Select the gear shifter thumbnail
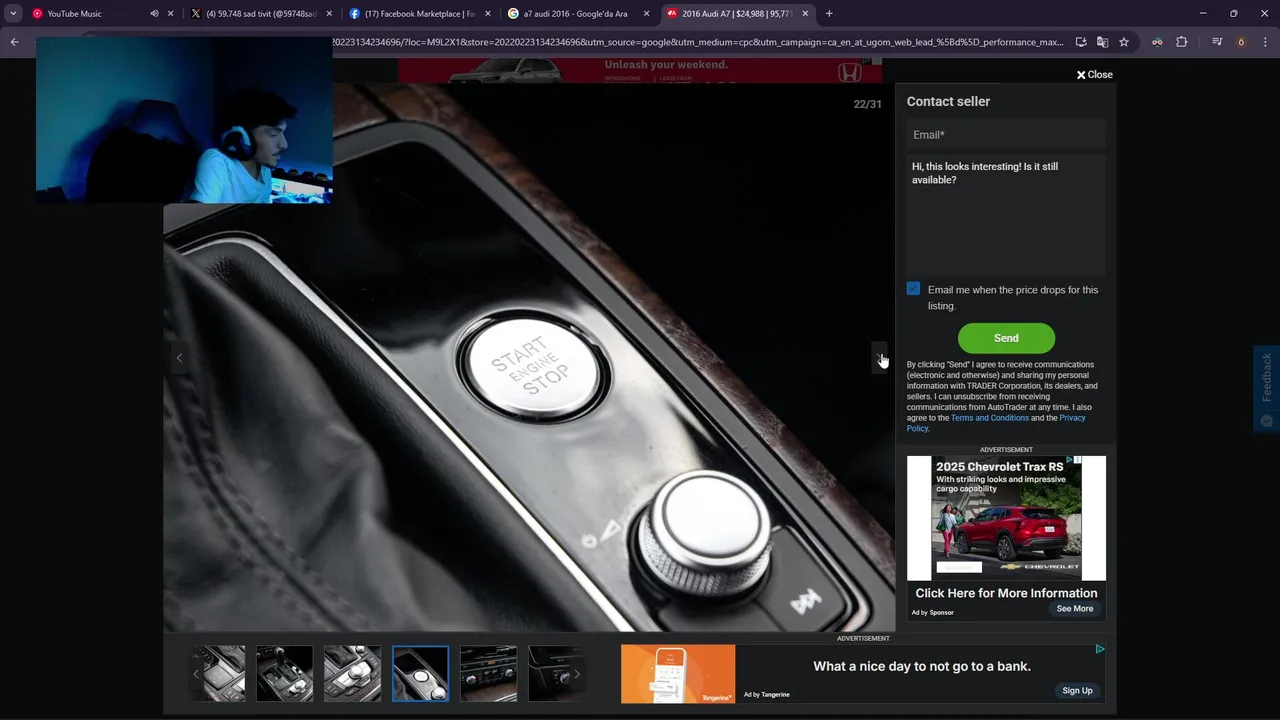 tap(284, 673)
